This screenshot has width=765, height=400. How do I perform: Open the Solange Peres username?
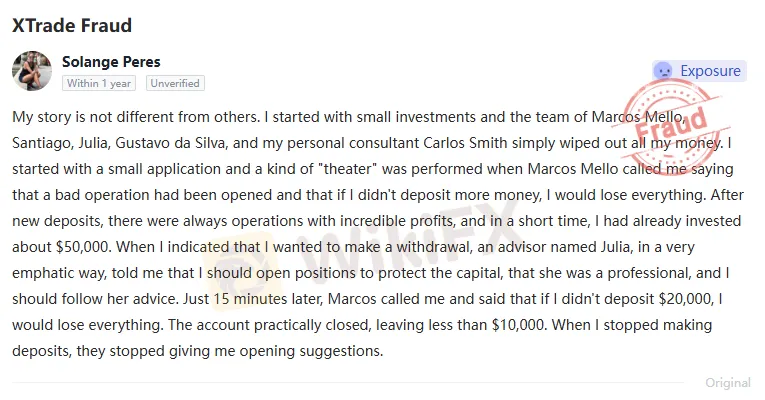click(x=111, y=62)
